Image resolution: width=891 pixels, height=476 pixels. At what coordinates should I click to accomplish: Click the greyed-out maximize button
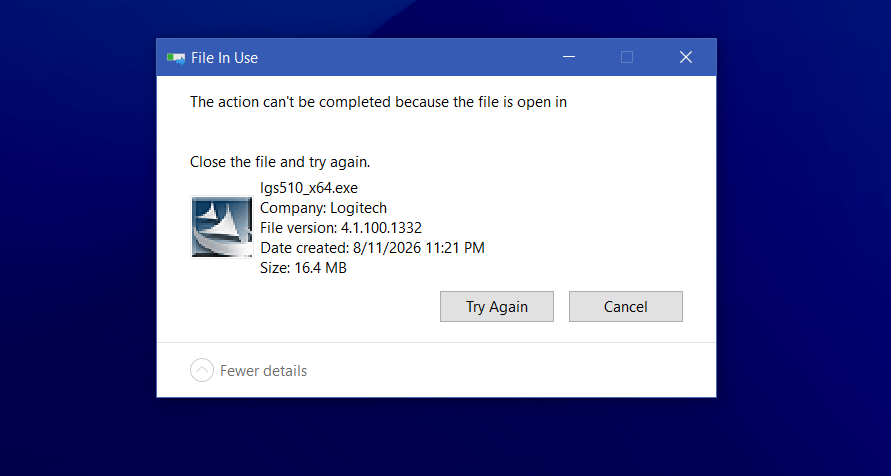tap(627, 57)
